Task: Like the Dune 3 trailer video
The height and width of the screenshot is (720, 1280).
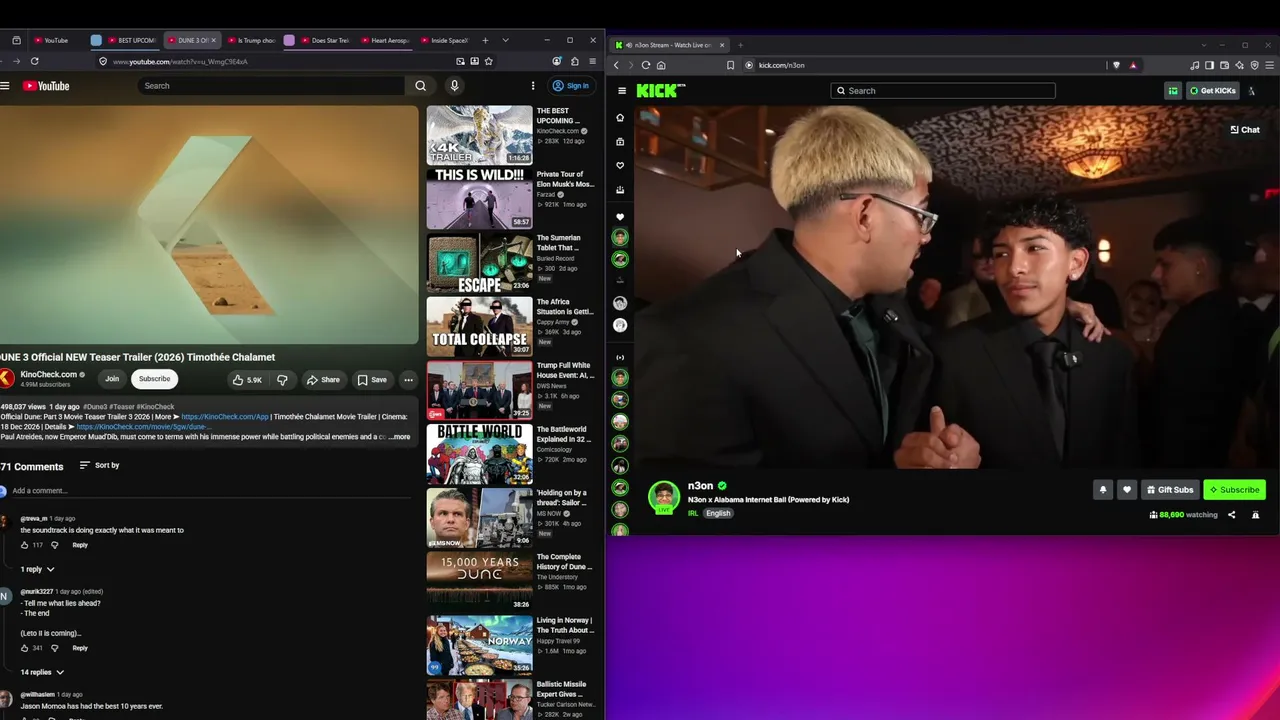Action: click(247, 380)
